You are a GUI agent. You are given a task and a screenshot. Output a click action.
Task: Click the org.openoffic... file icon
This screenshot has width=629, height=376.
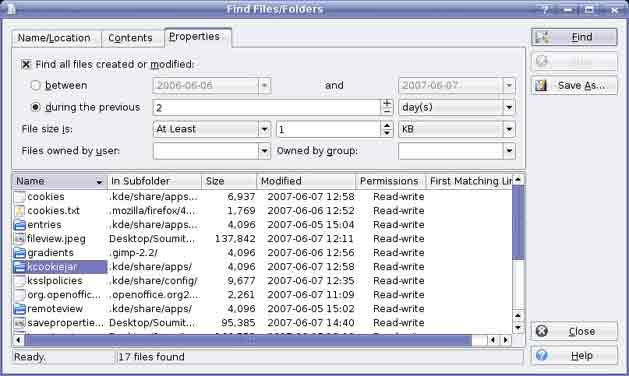coord(19,295)
